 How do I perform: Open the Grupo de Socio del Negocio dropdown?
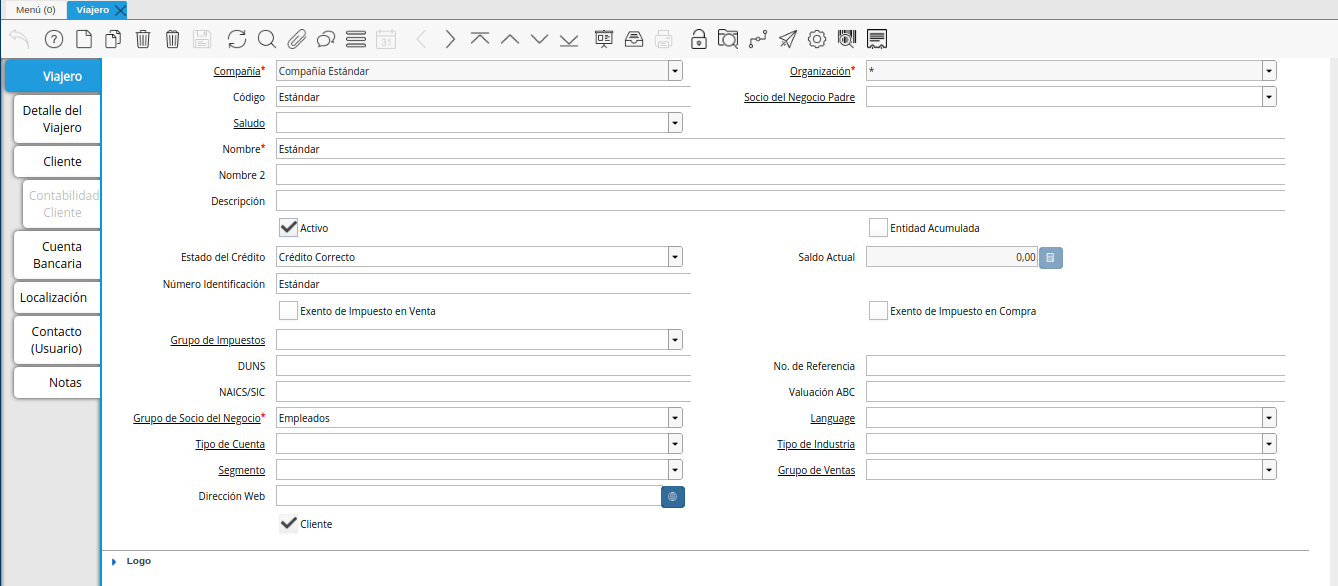click(676, 418)
